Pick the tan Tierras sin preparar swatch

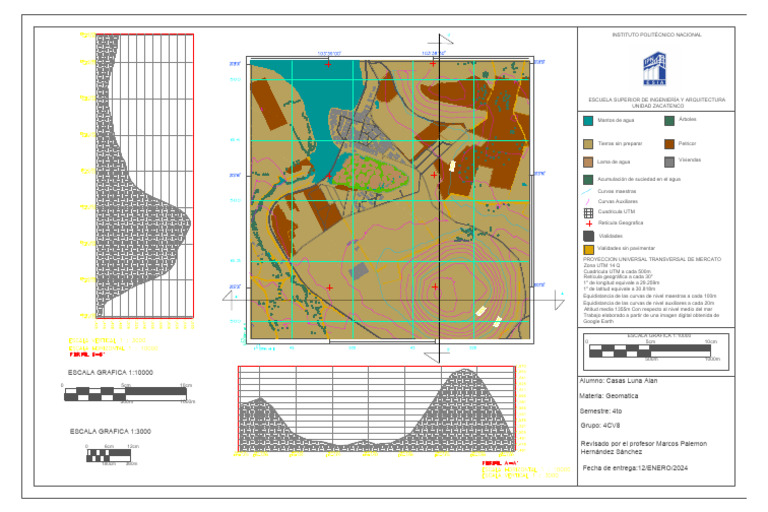[588, 144]
